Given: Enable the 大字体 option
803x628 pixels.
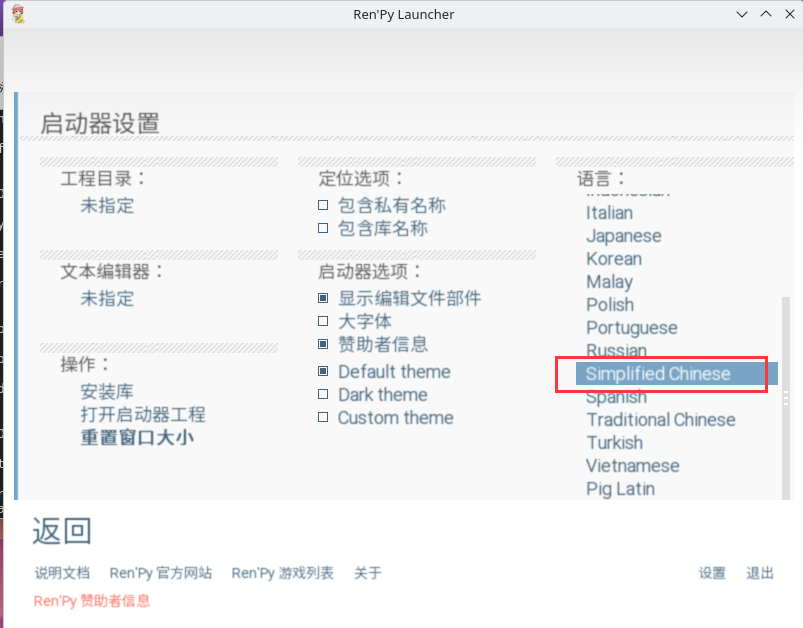Looking at the screenshot, I should tap(323, 321).
